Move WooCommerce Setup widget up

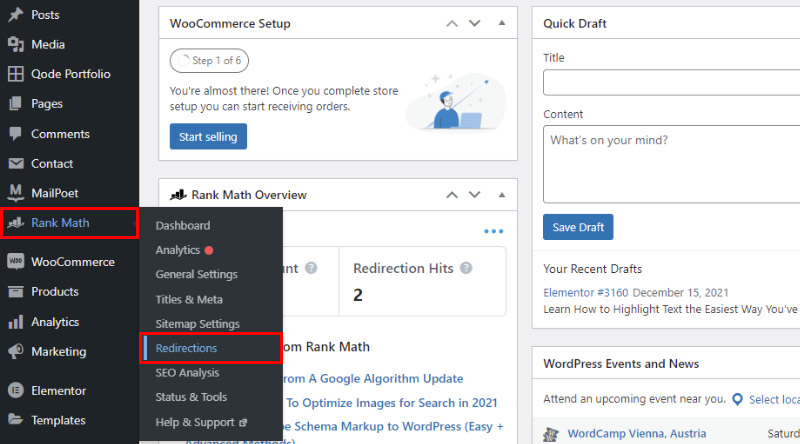click(x=452, y=23)
